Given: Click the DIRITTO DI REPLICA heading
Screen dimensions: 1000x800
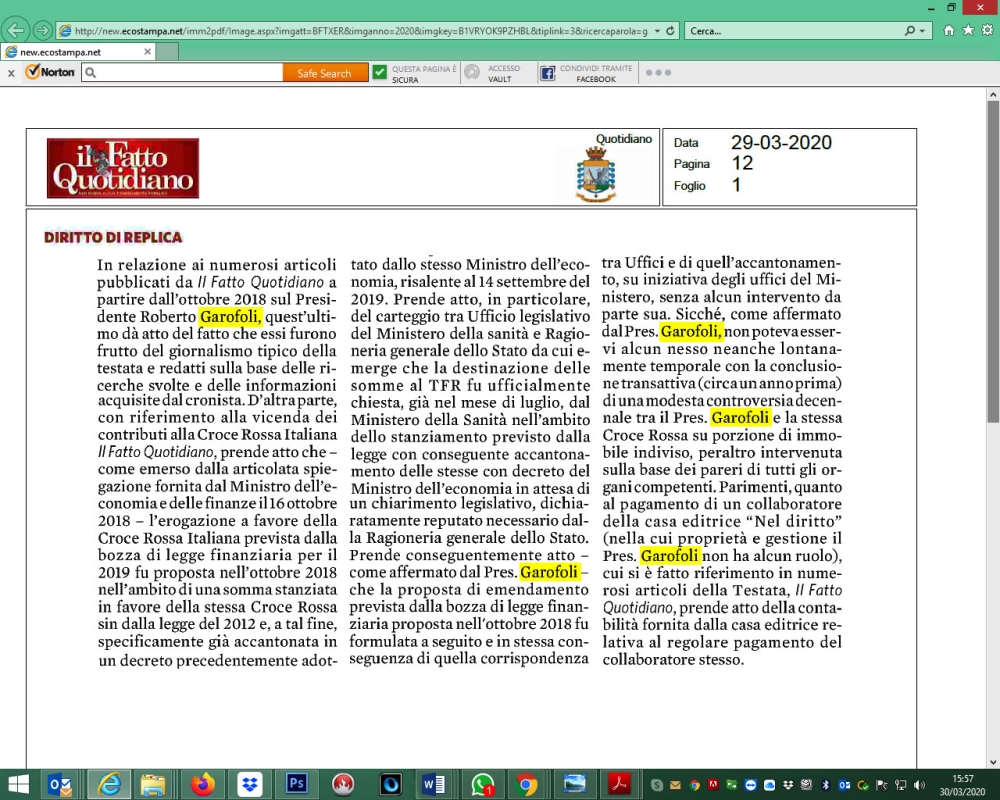Looking at the screenshot, I should (113, 237).
